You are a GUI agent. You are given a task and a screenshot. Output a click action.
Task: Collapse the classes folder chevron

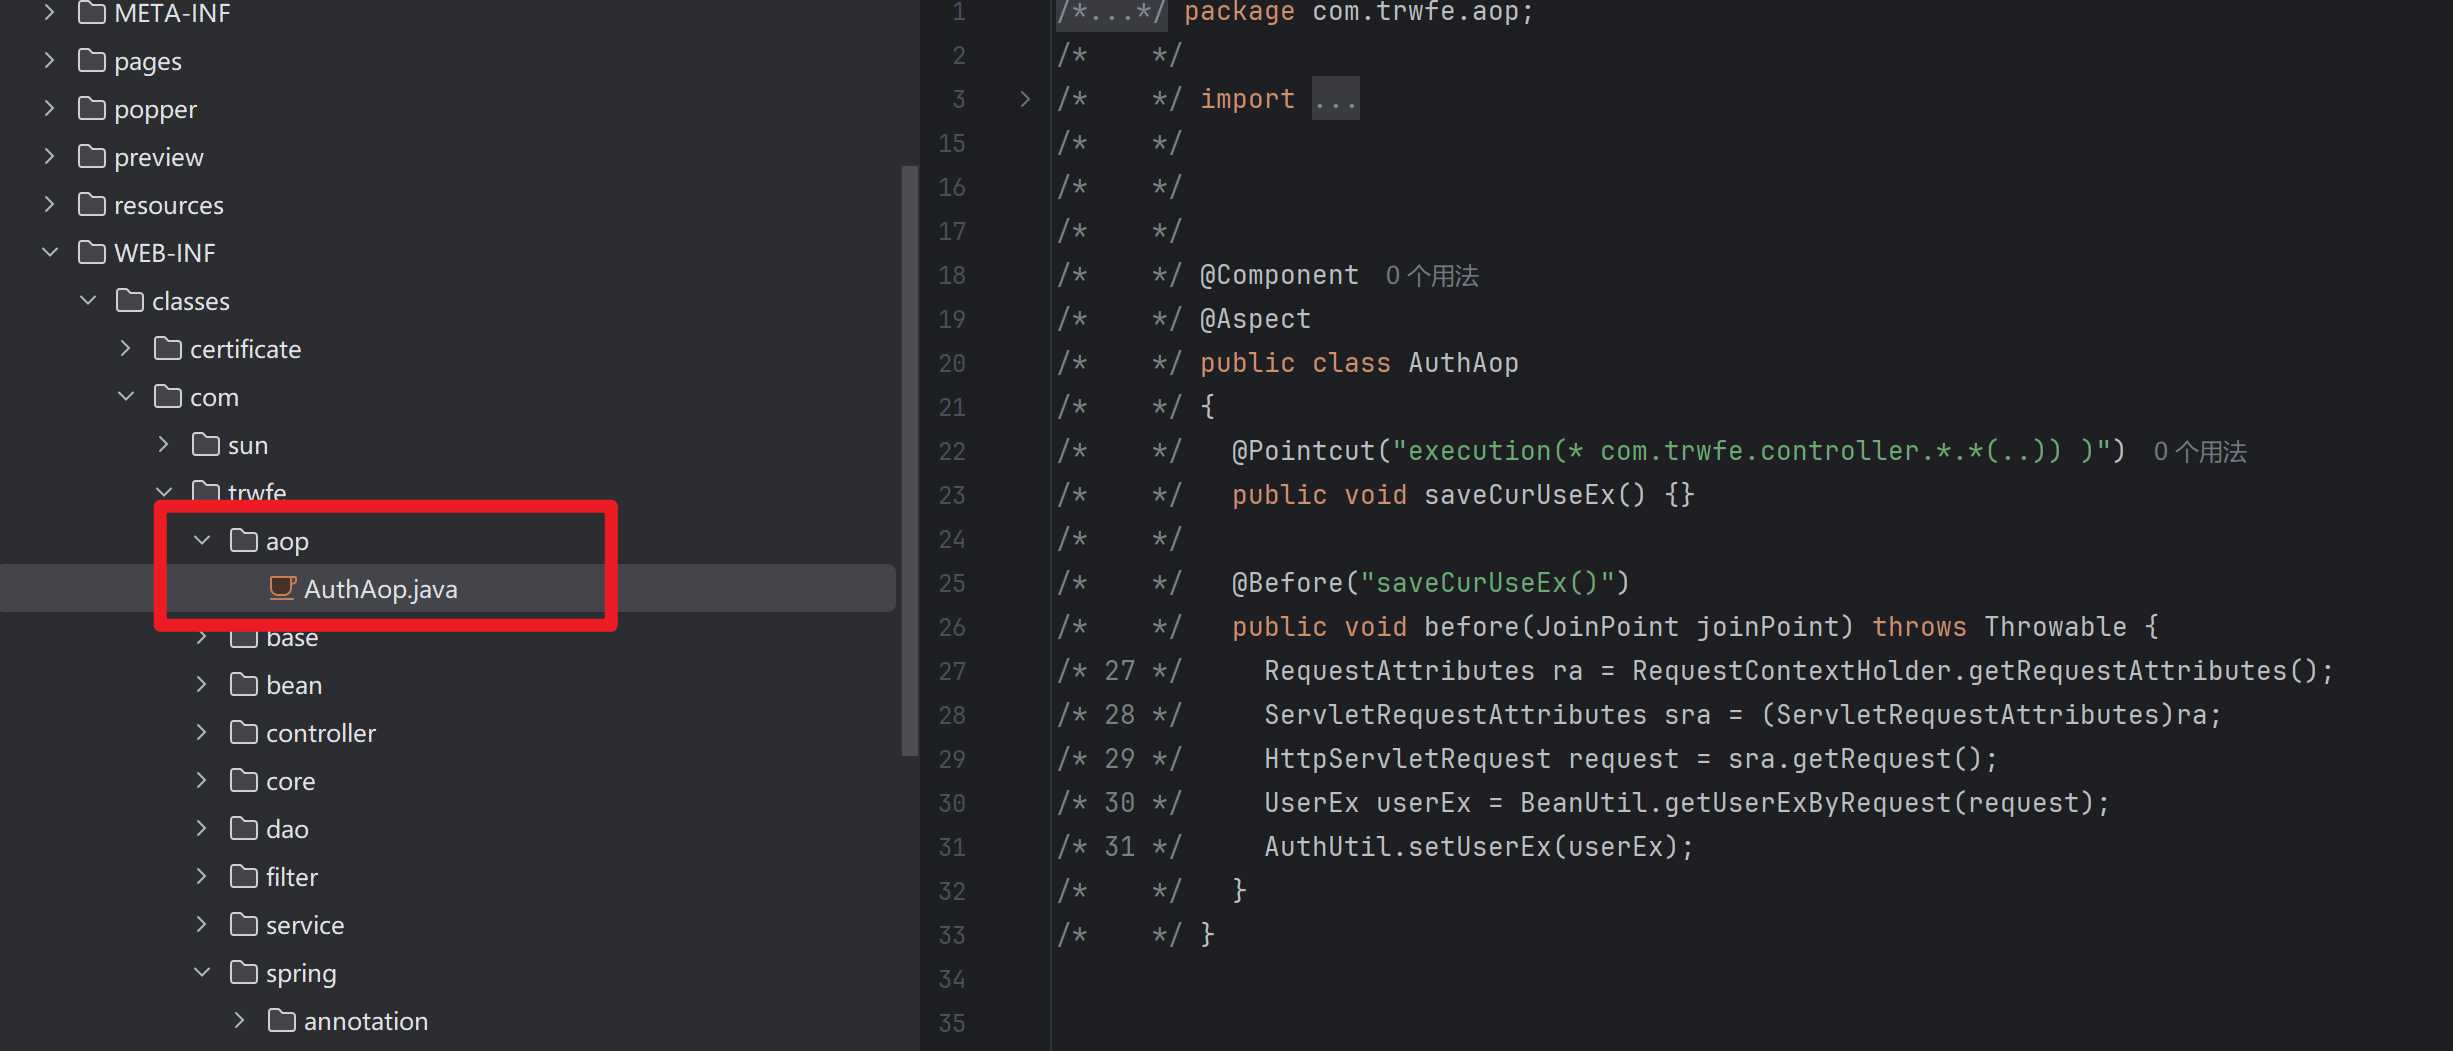pos(88,301)
